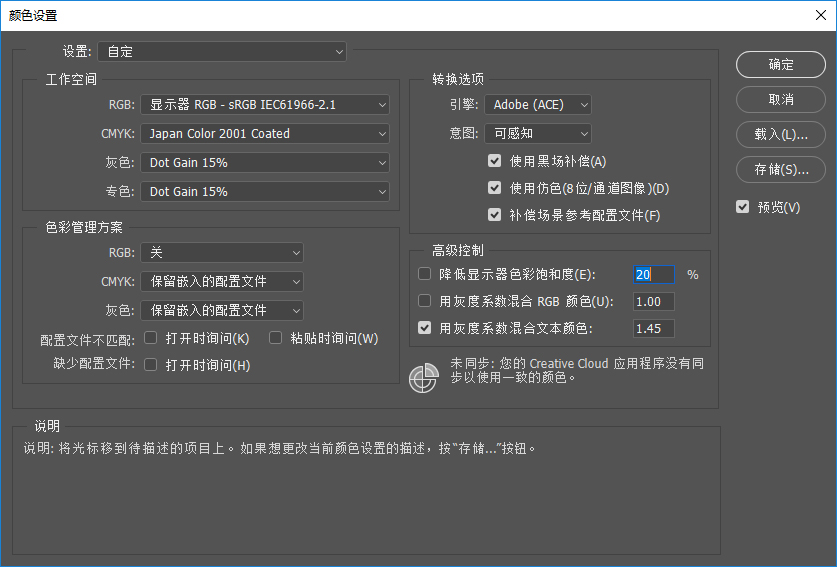Click the 色彩管理方案 group label
This screenshot has width=837, height=567.
pos(84,227)
